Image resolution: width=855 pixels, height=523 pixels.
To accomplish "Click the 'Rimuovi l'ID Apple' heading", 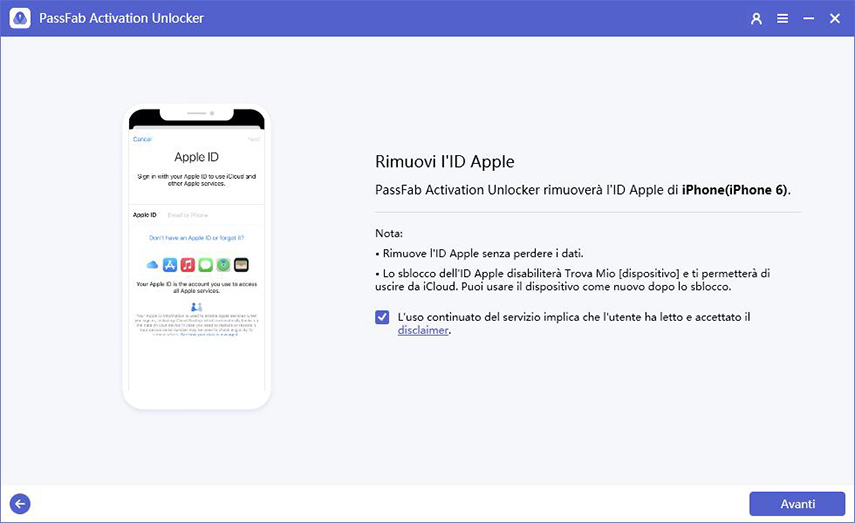I will pos(445,161).
